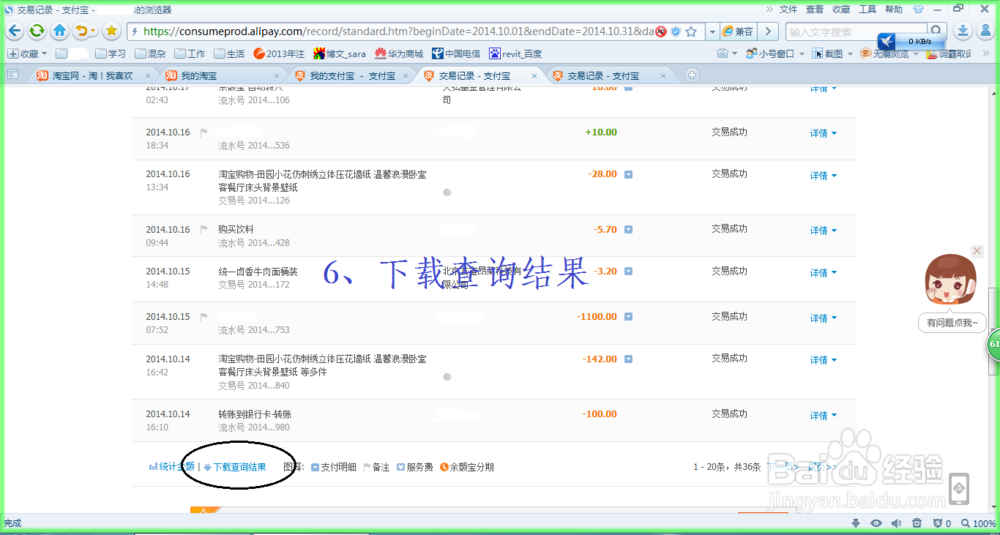Image resolution: width=1000 pixels, height=535 pixels.
Task: Click the flag note icon on 购买饮料 row
Action: 204,230
